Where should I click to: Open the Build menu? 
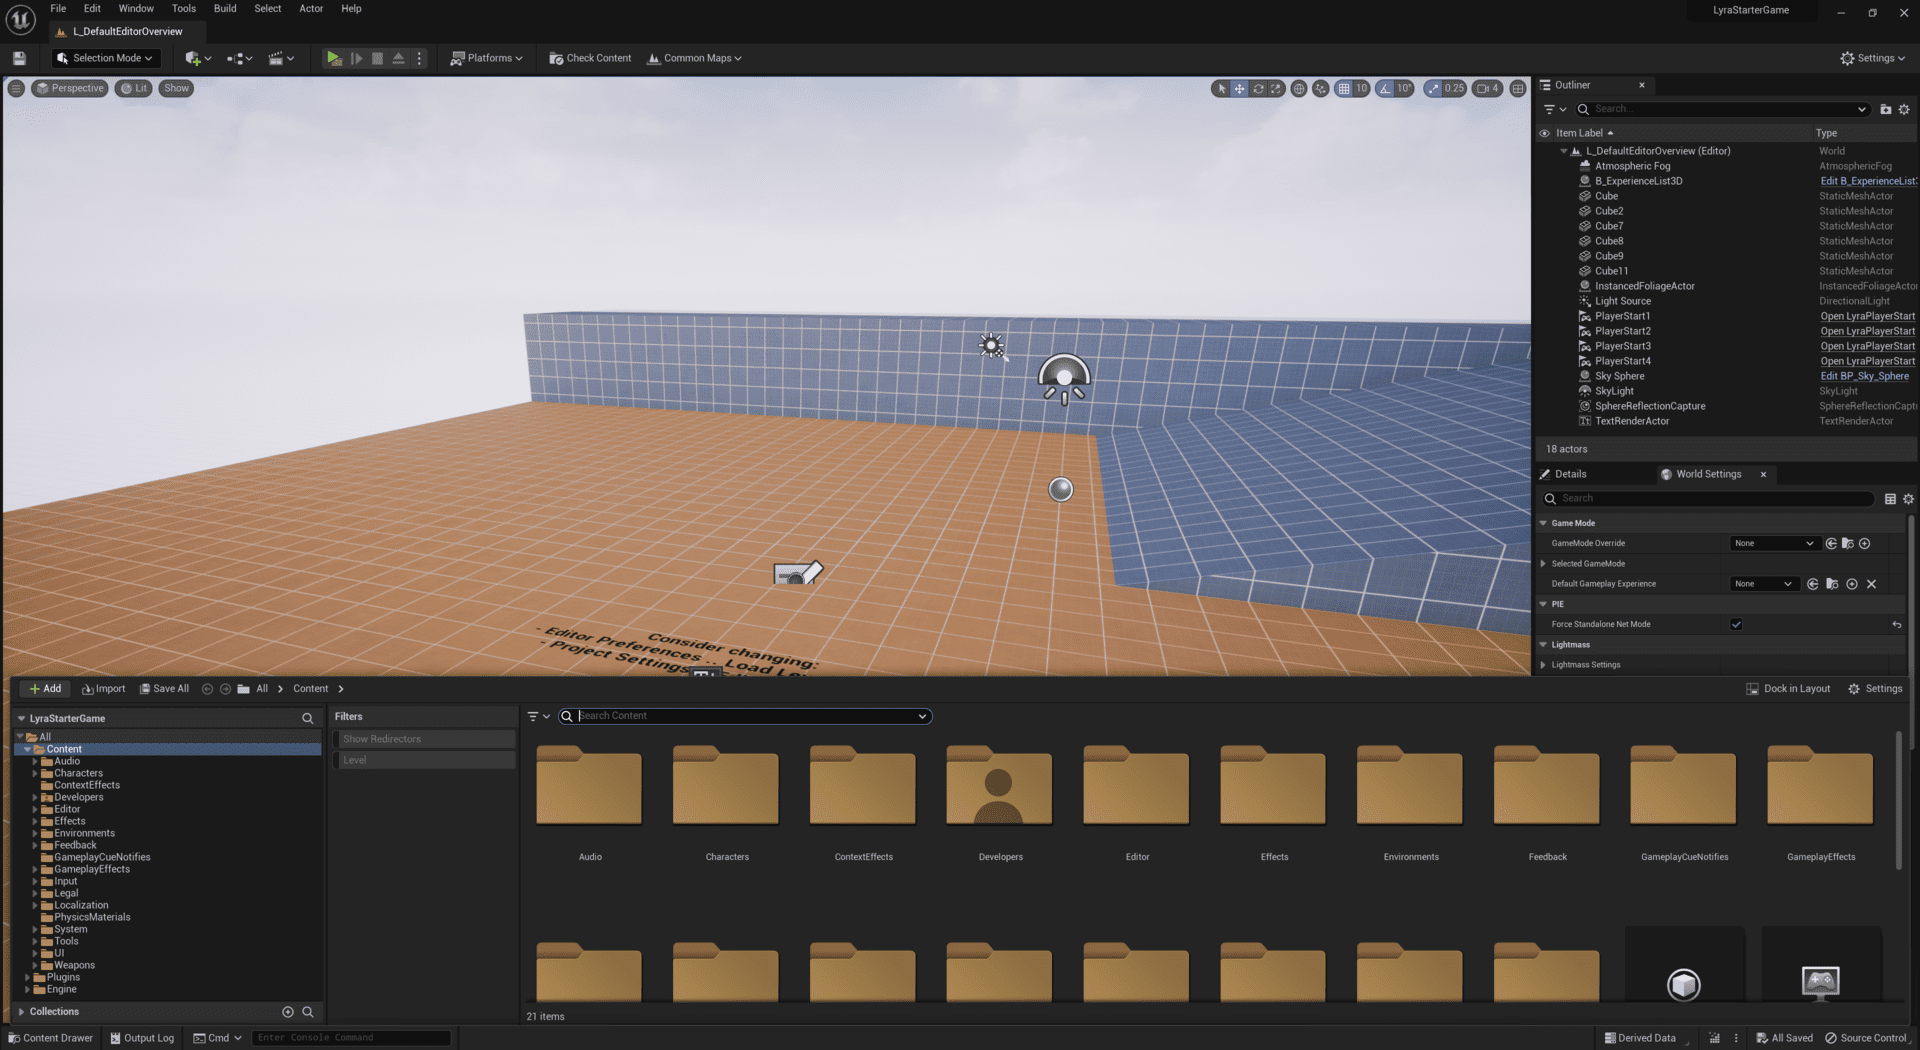coord(225,9)
